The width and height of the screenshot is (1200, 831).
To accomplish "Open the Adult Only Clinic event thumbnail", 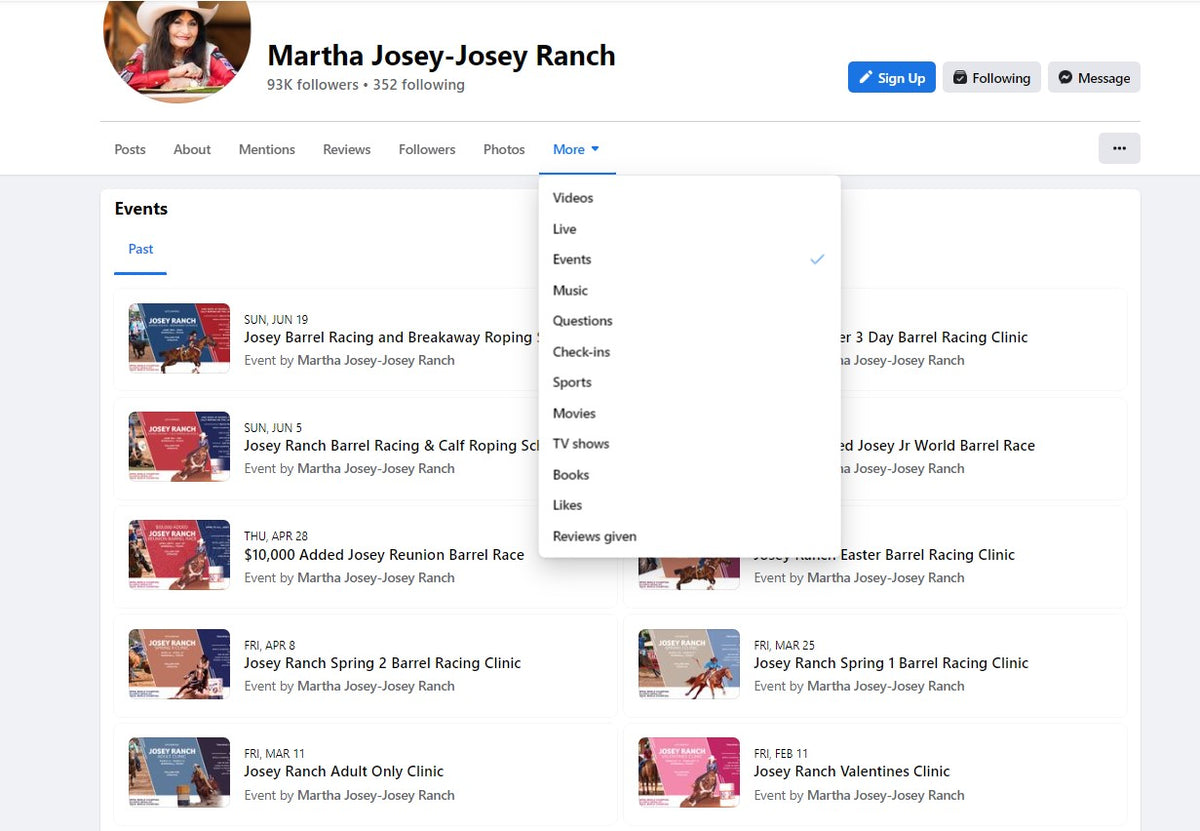I will coord(179,773).
